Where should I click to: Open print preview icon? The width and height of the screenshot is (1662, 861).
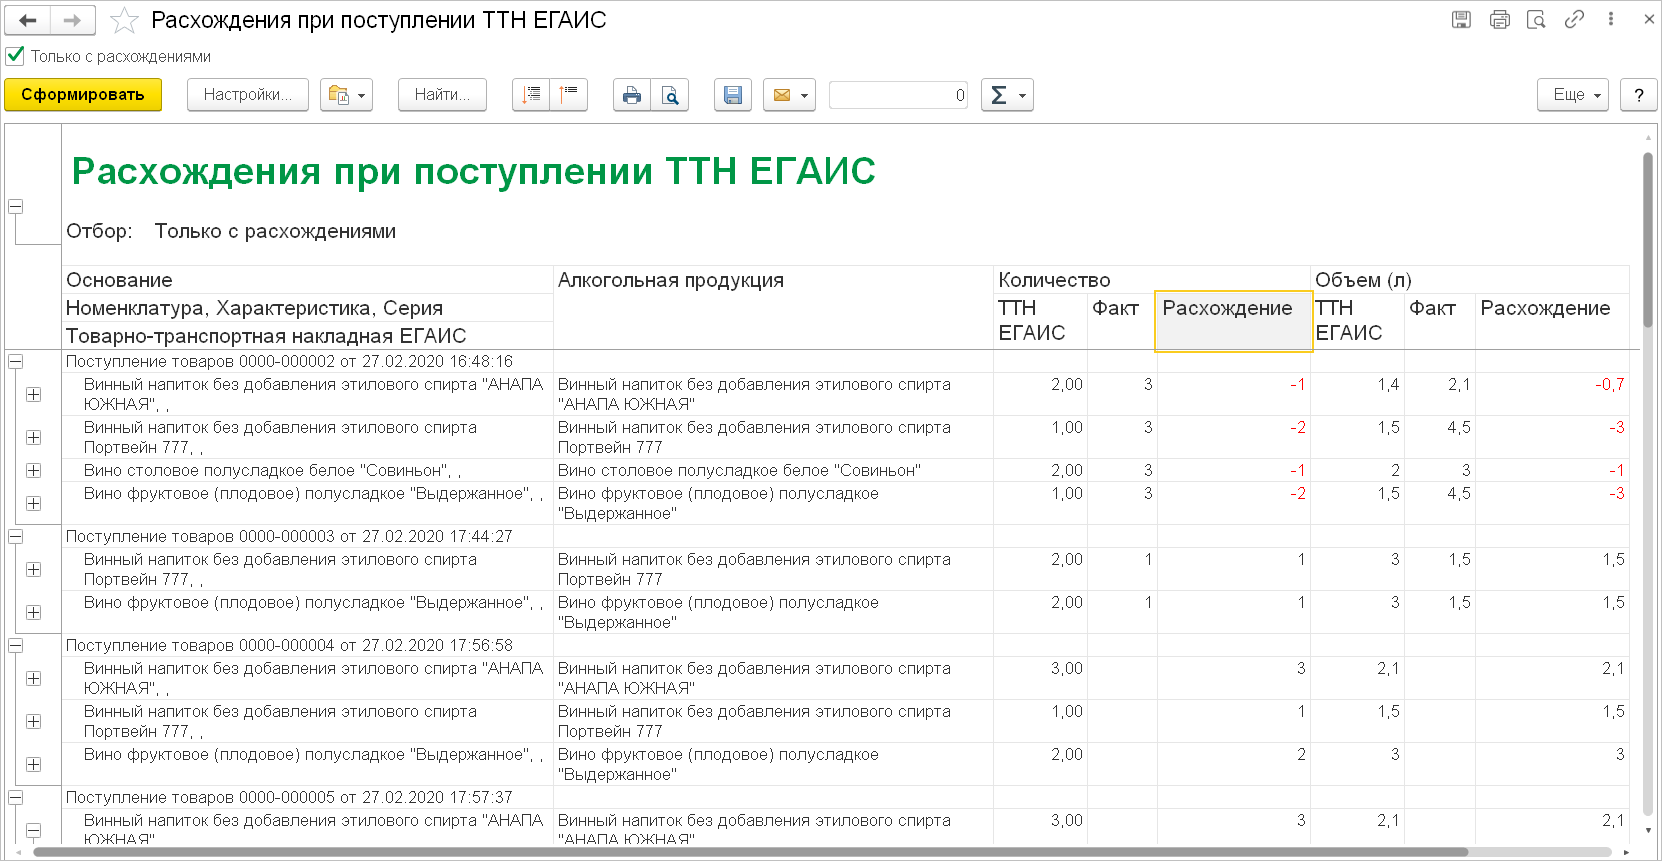[670, 95]
